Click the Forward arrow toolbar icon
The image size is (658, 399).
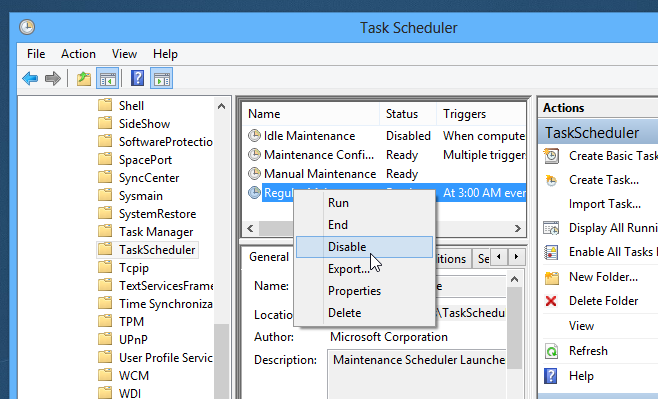tap(52, 78)
